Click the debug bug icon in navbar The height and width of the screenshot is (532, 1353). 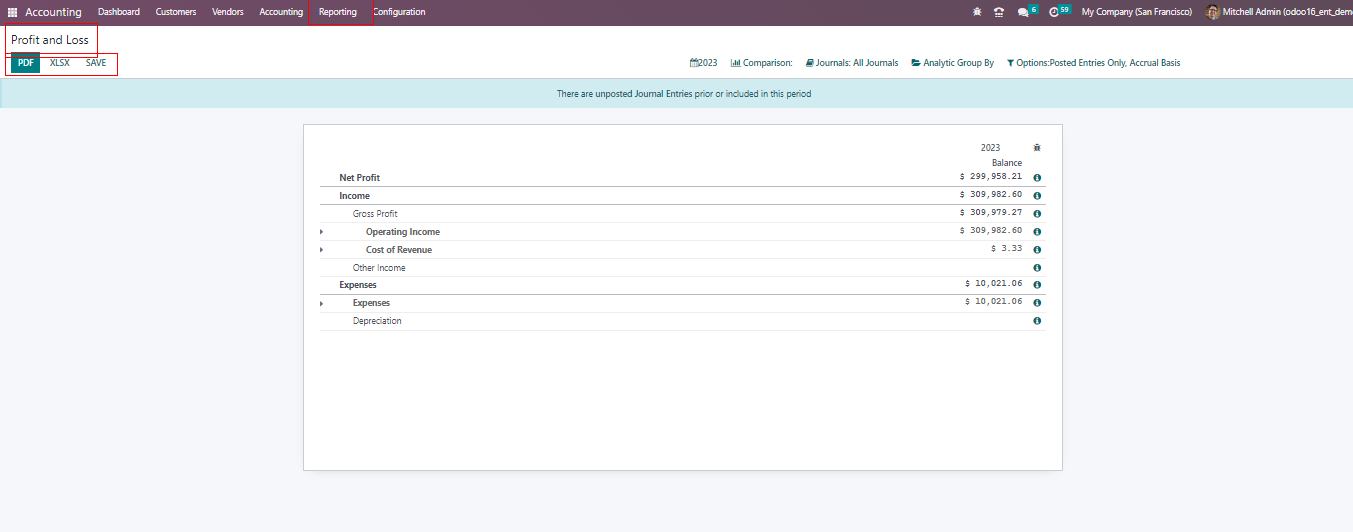(x=976, y=12)
